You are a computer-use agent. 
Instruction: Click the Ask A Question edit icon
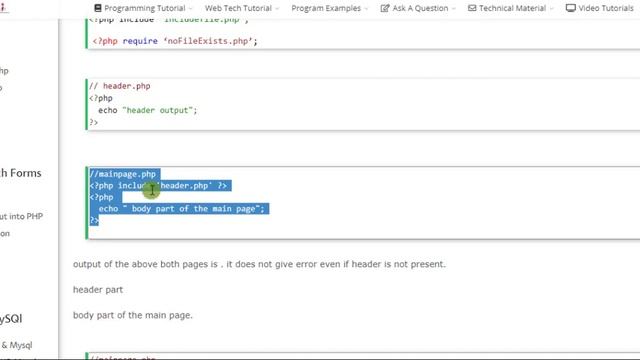click(384, 8)
